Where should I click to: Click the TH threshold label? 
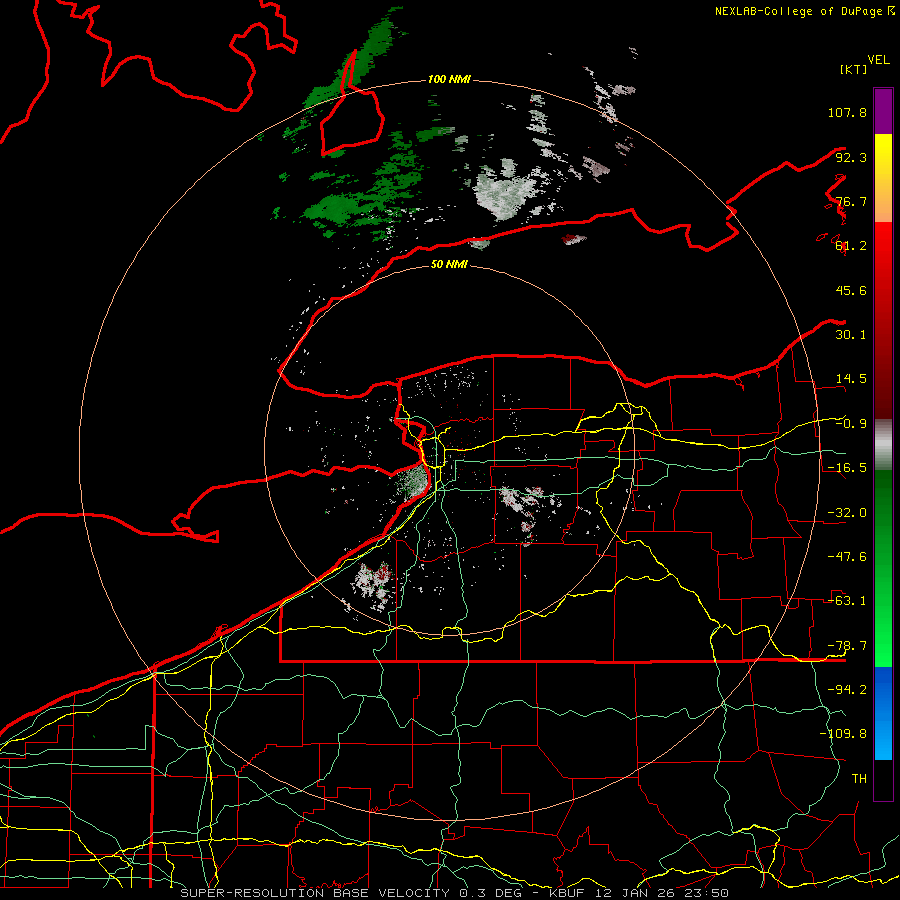(859, 779)
